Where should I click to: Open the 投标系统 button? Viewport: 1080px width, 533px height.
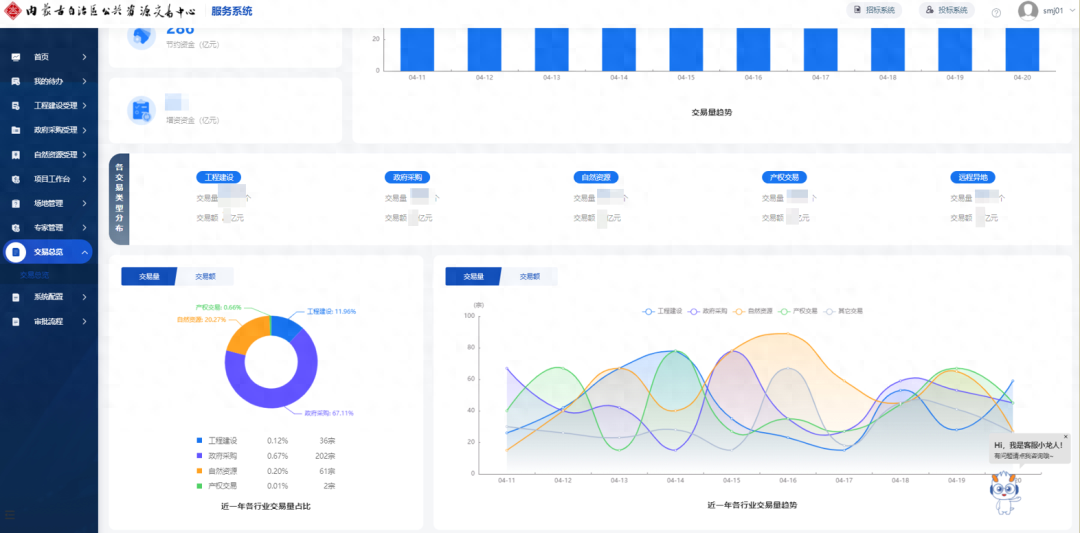tap(947, 10)
